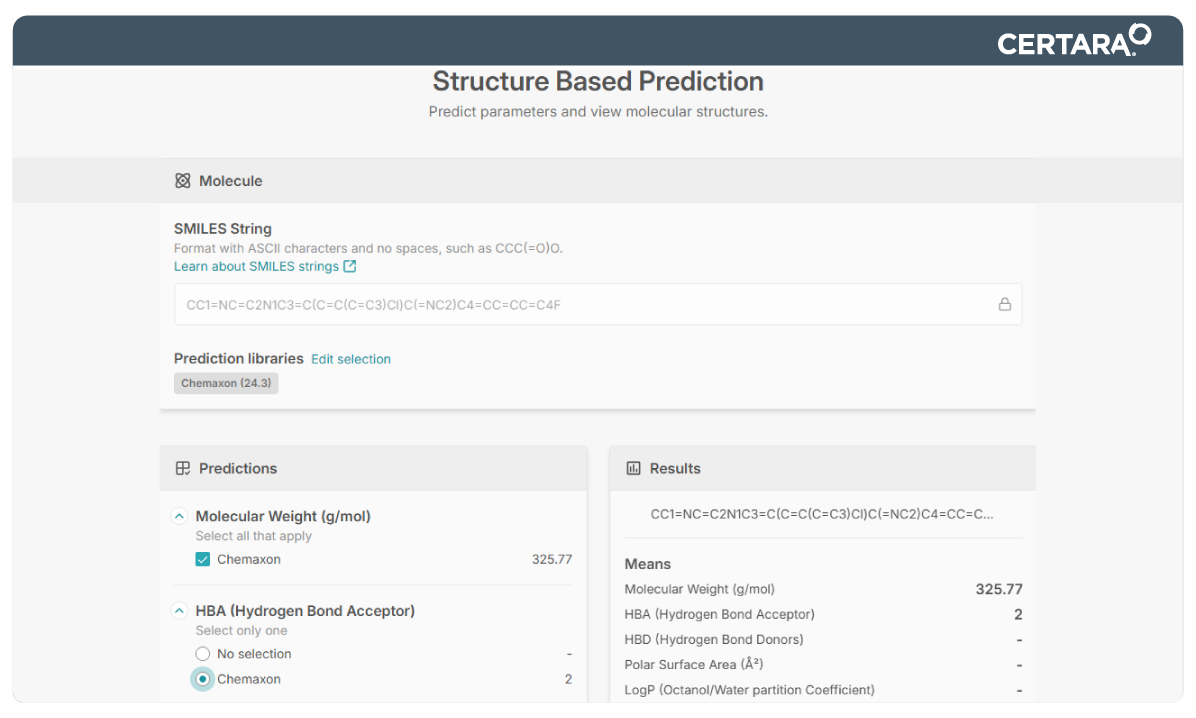Collapse the HBA Hydrogen Bond Acceptor chevron
1196x718 pixels.
179,611
